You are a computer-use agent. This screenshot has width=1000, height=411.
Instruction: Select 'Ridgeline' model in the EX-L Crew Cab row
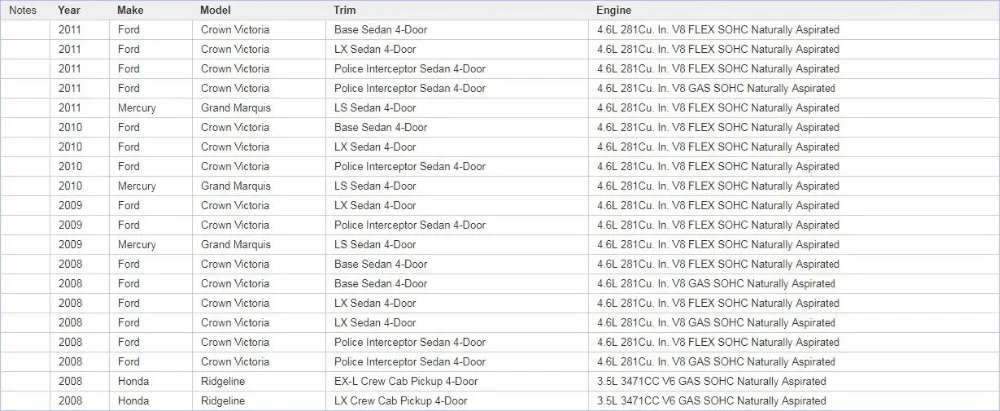[223, 382]
